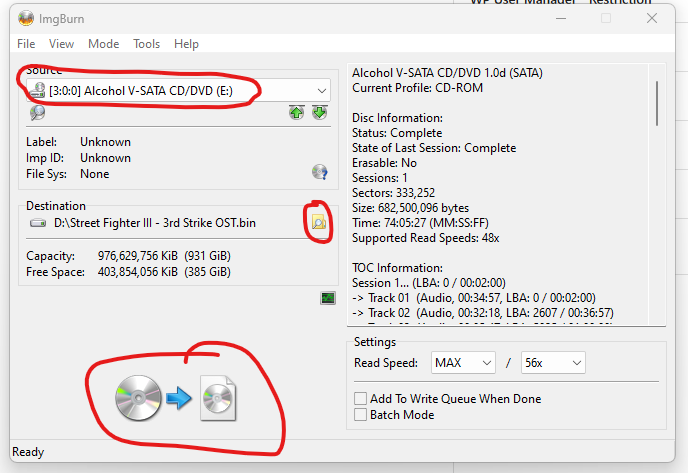Close the ImgBurn window

tap(652, 18)
